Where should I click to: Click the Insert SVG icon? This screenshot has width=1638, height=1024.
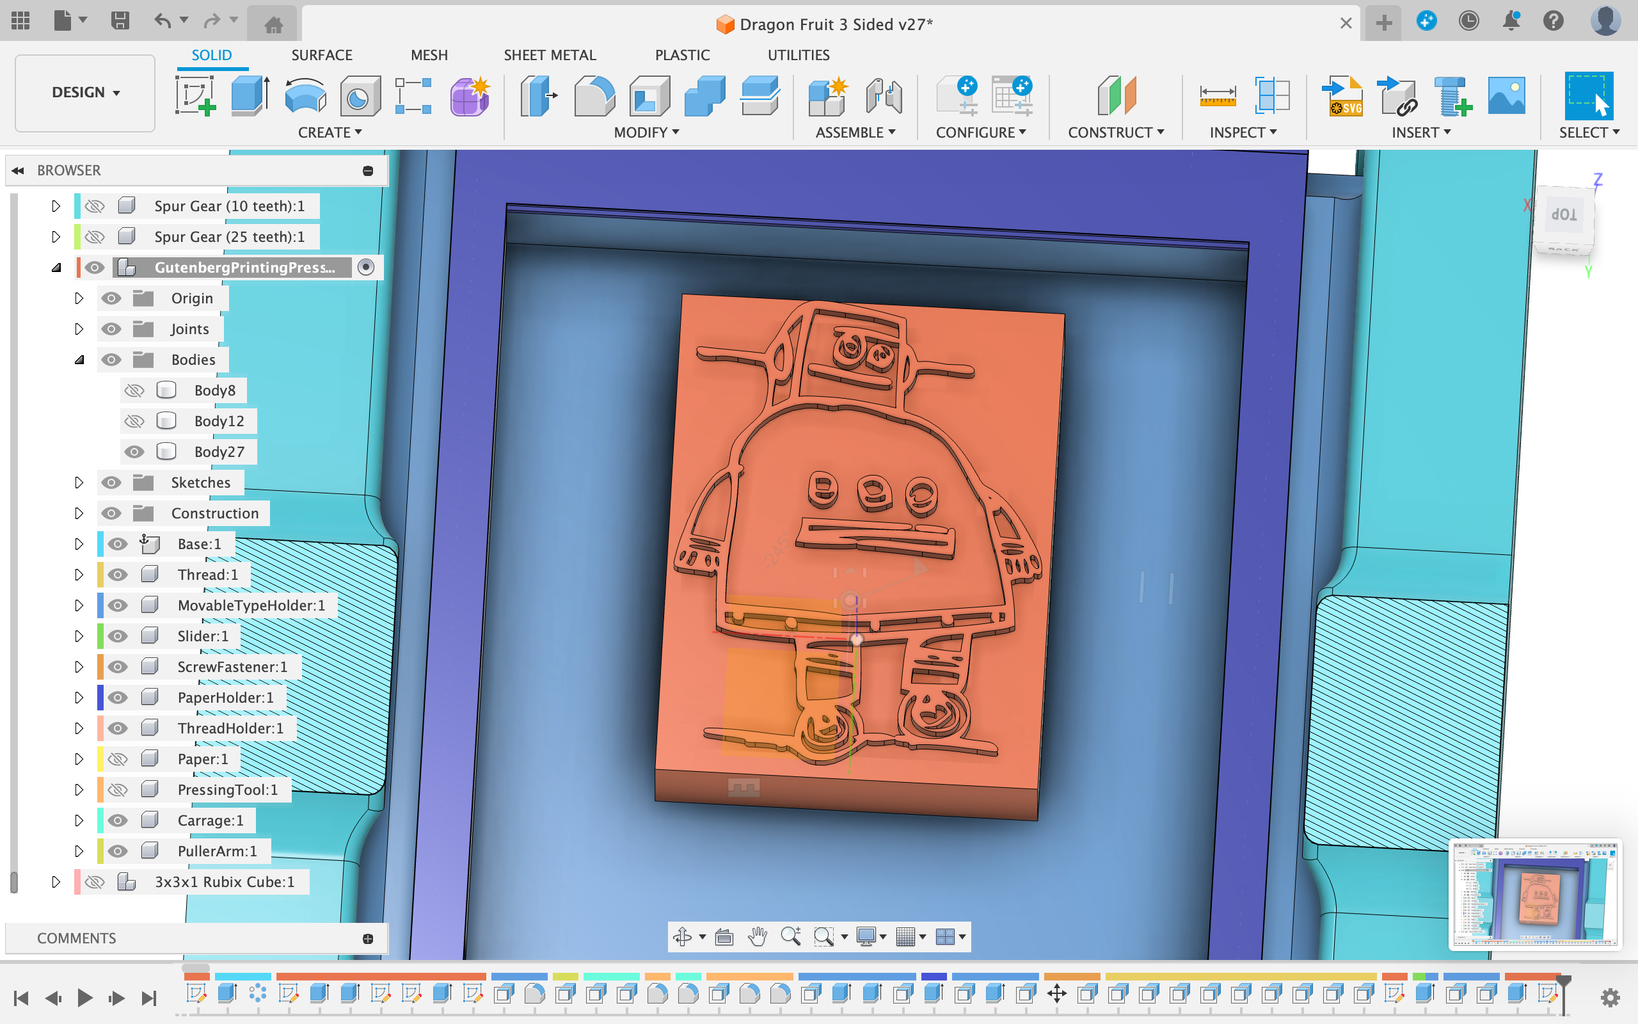tap(1342, 96)
